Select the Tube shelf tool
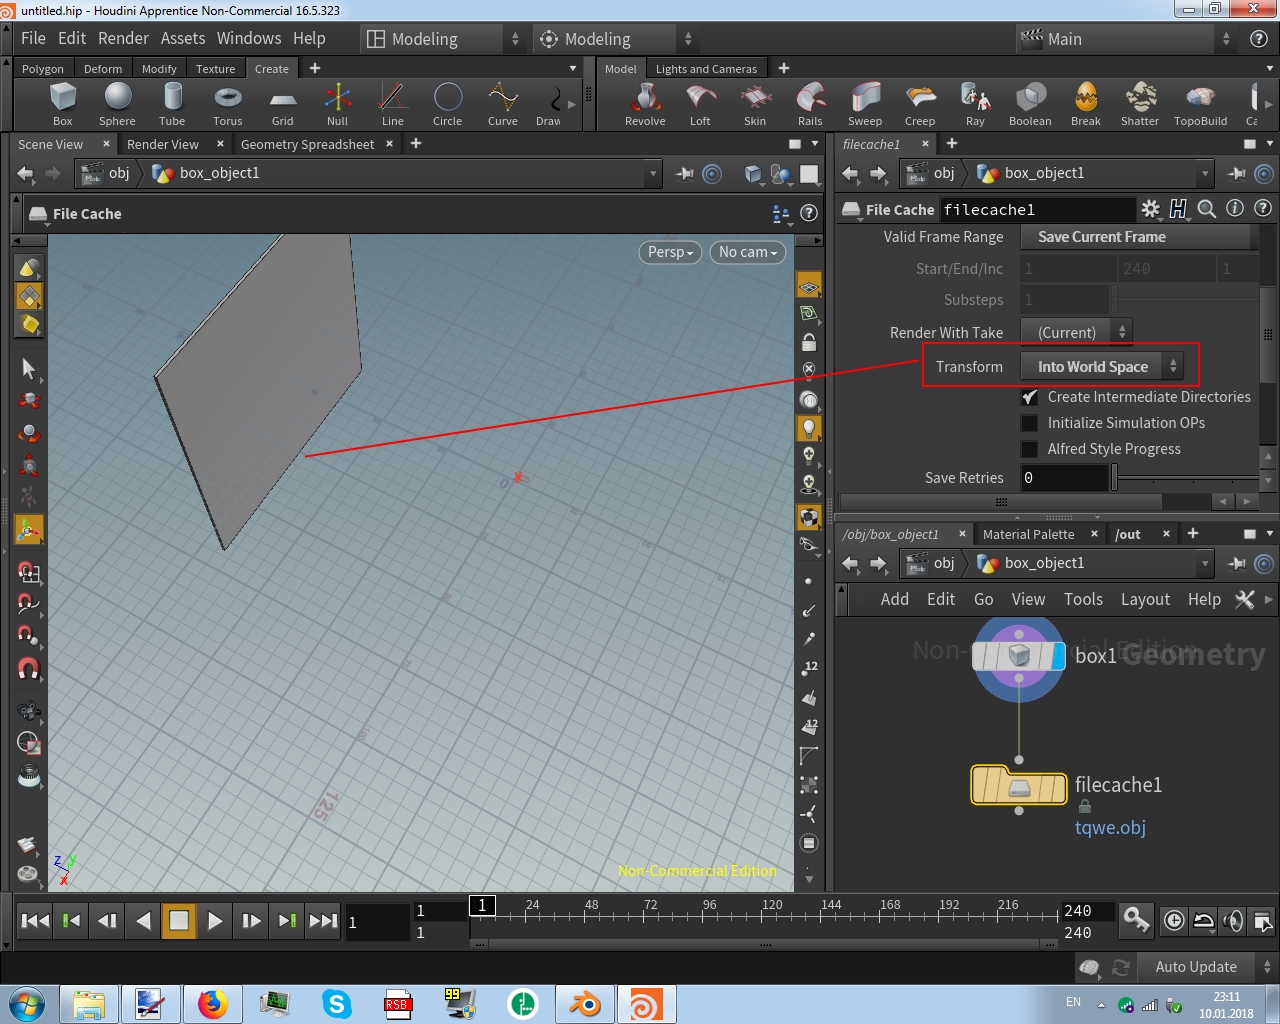The image size is (1280, 1024). tap(172, 105)
